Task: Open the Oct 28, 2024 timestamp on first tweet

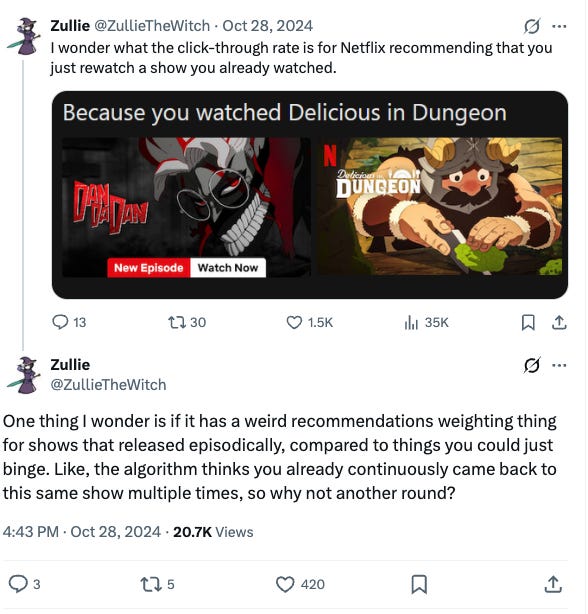Action: 267,26
